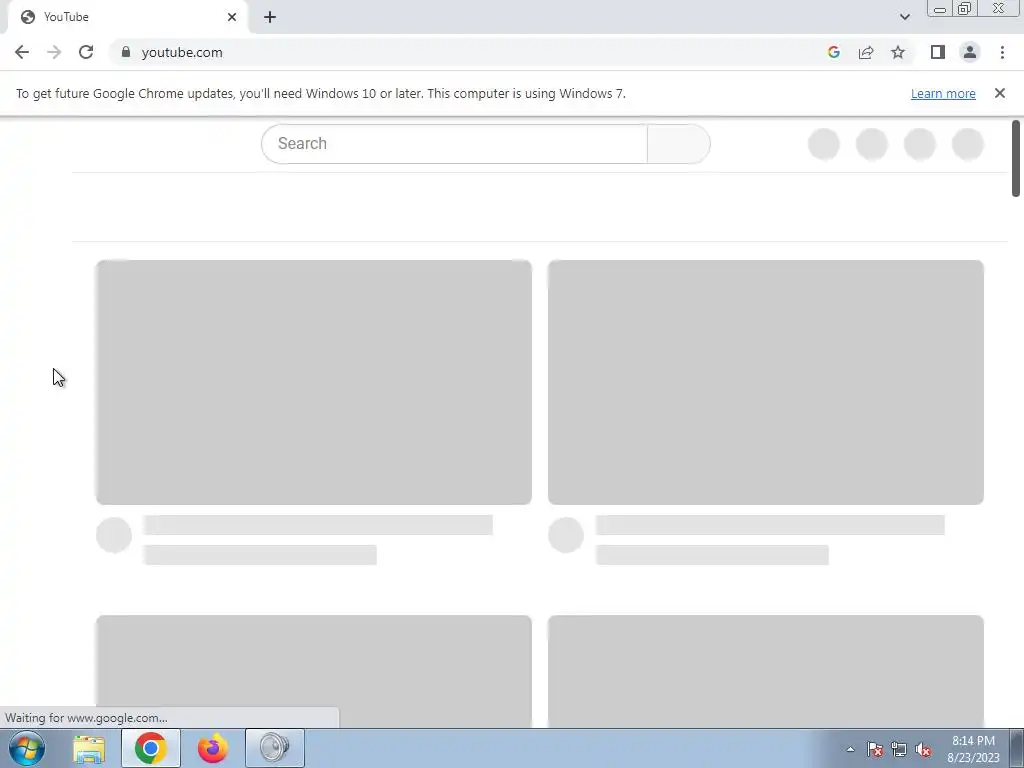Open the network status tray icon
1024x768 pixels.
pyautogui.click(x=899, y=749)
